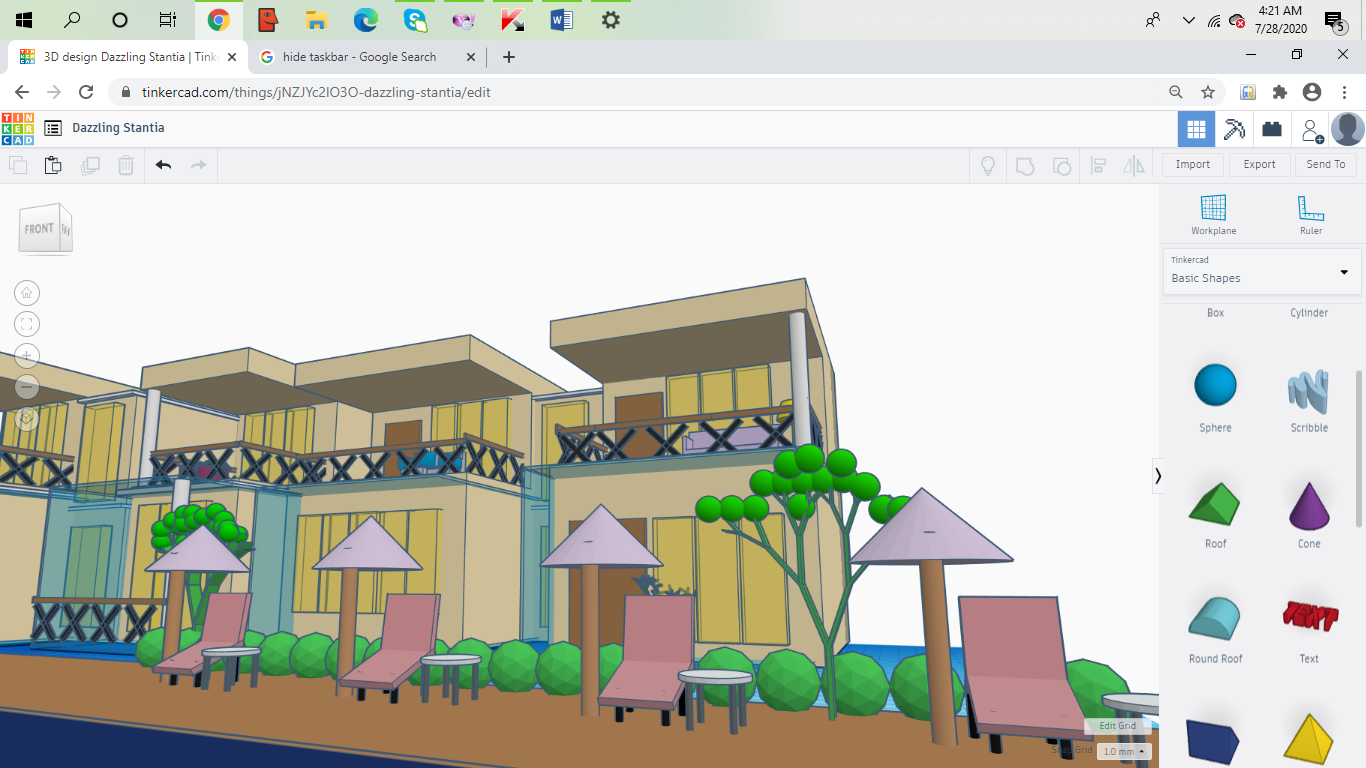Select the Workplane tool
1366x768 pixels.
[x=1213, y=214]
